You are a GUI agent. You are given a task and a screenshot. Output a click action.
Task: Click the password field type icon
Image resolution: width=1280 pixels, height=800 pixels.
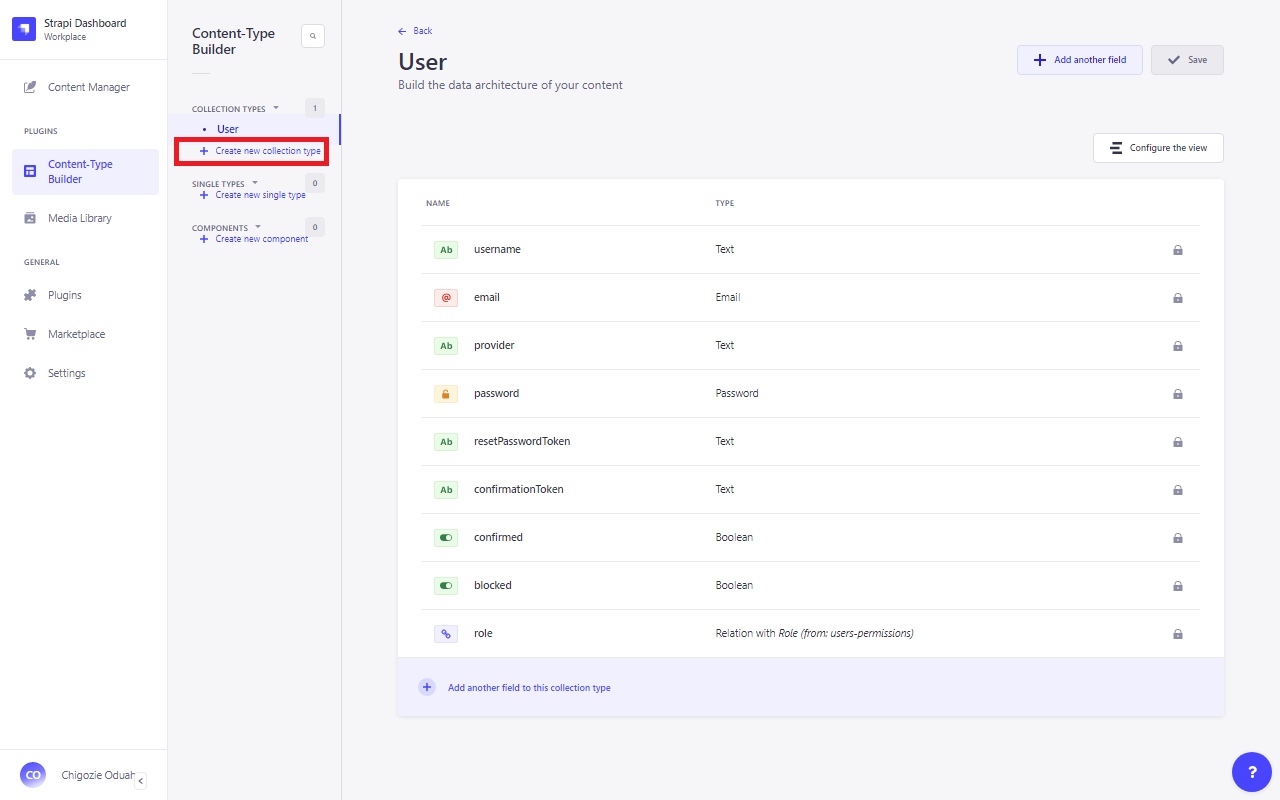(446, 394)
